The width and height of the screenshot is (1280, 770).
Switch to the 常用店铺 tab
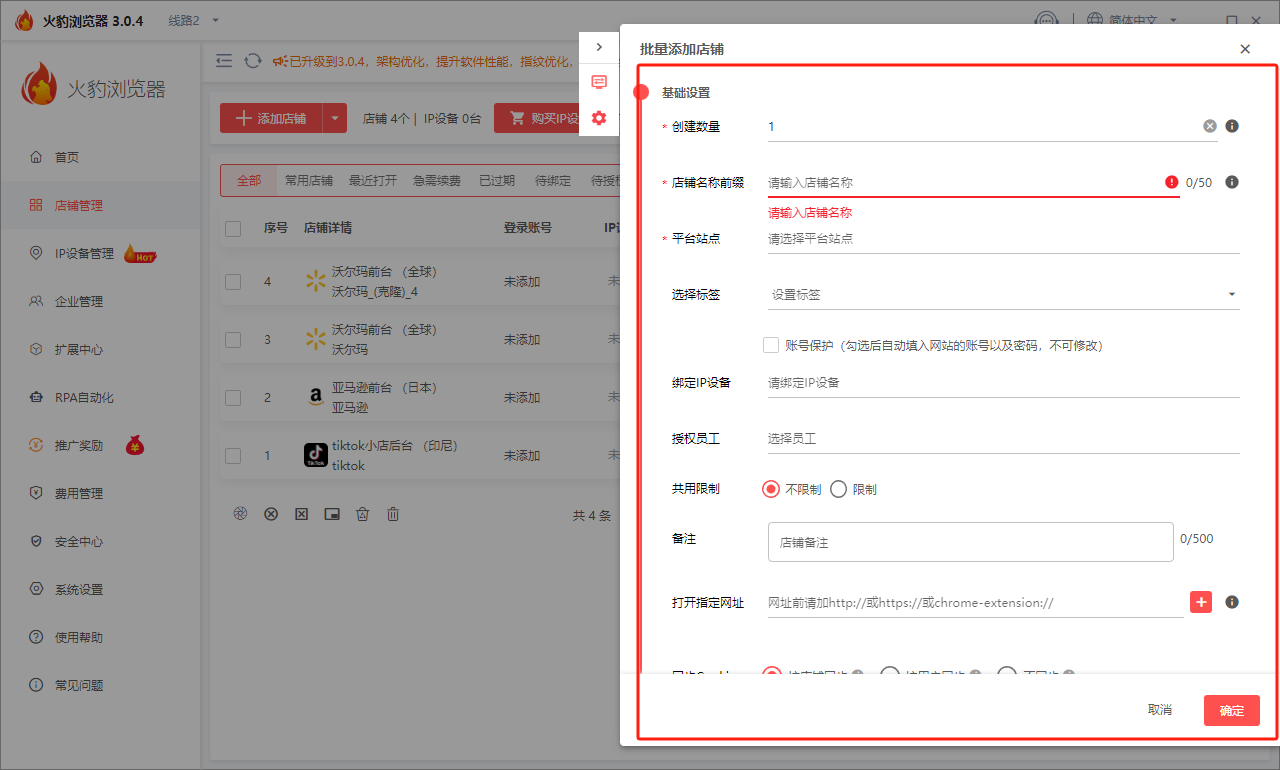click(x=308, y=181)
